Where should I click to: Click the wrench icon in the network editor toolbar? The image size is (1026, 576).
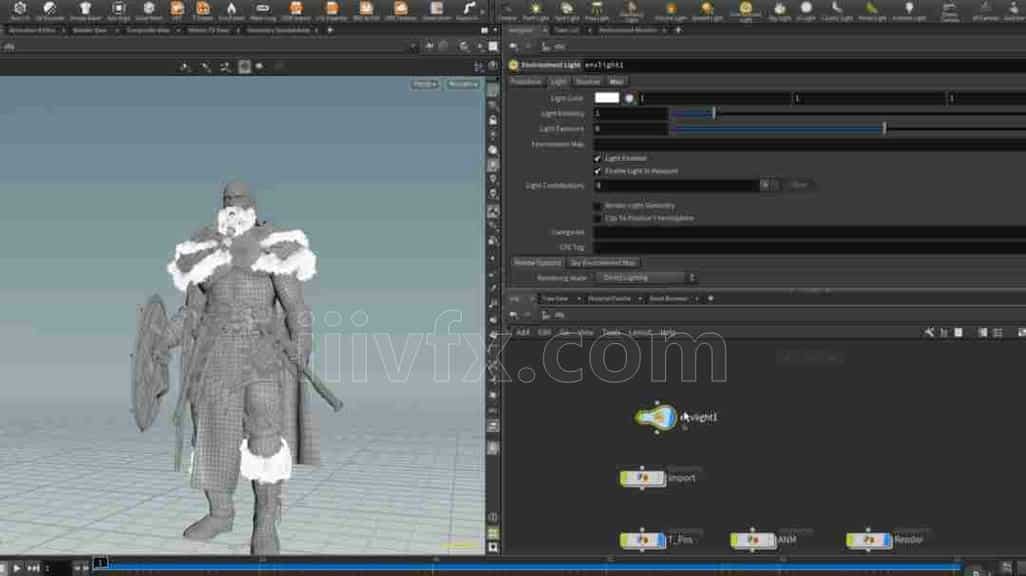click(929, 333)
